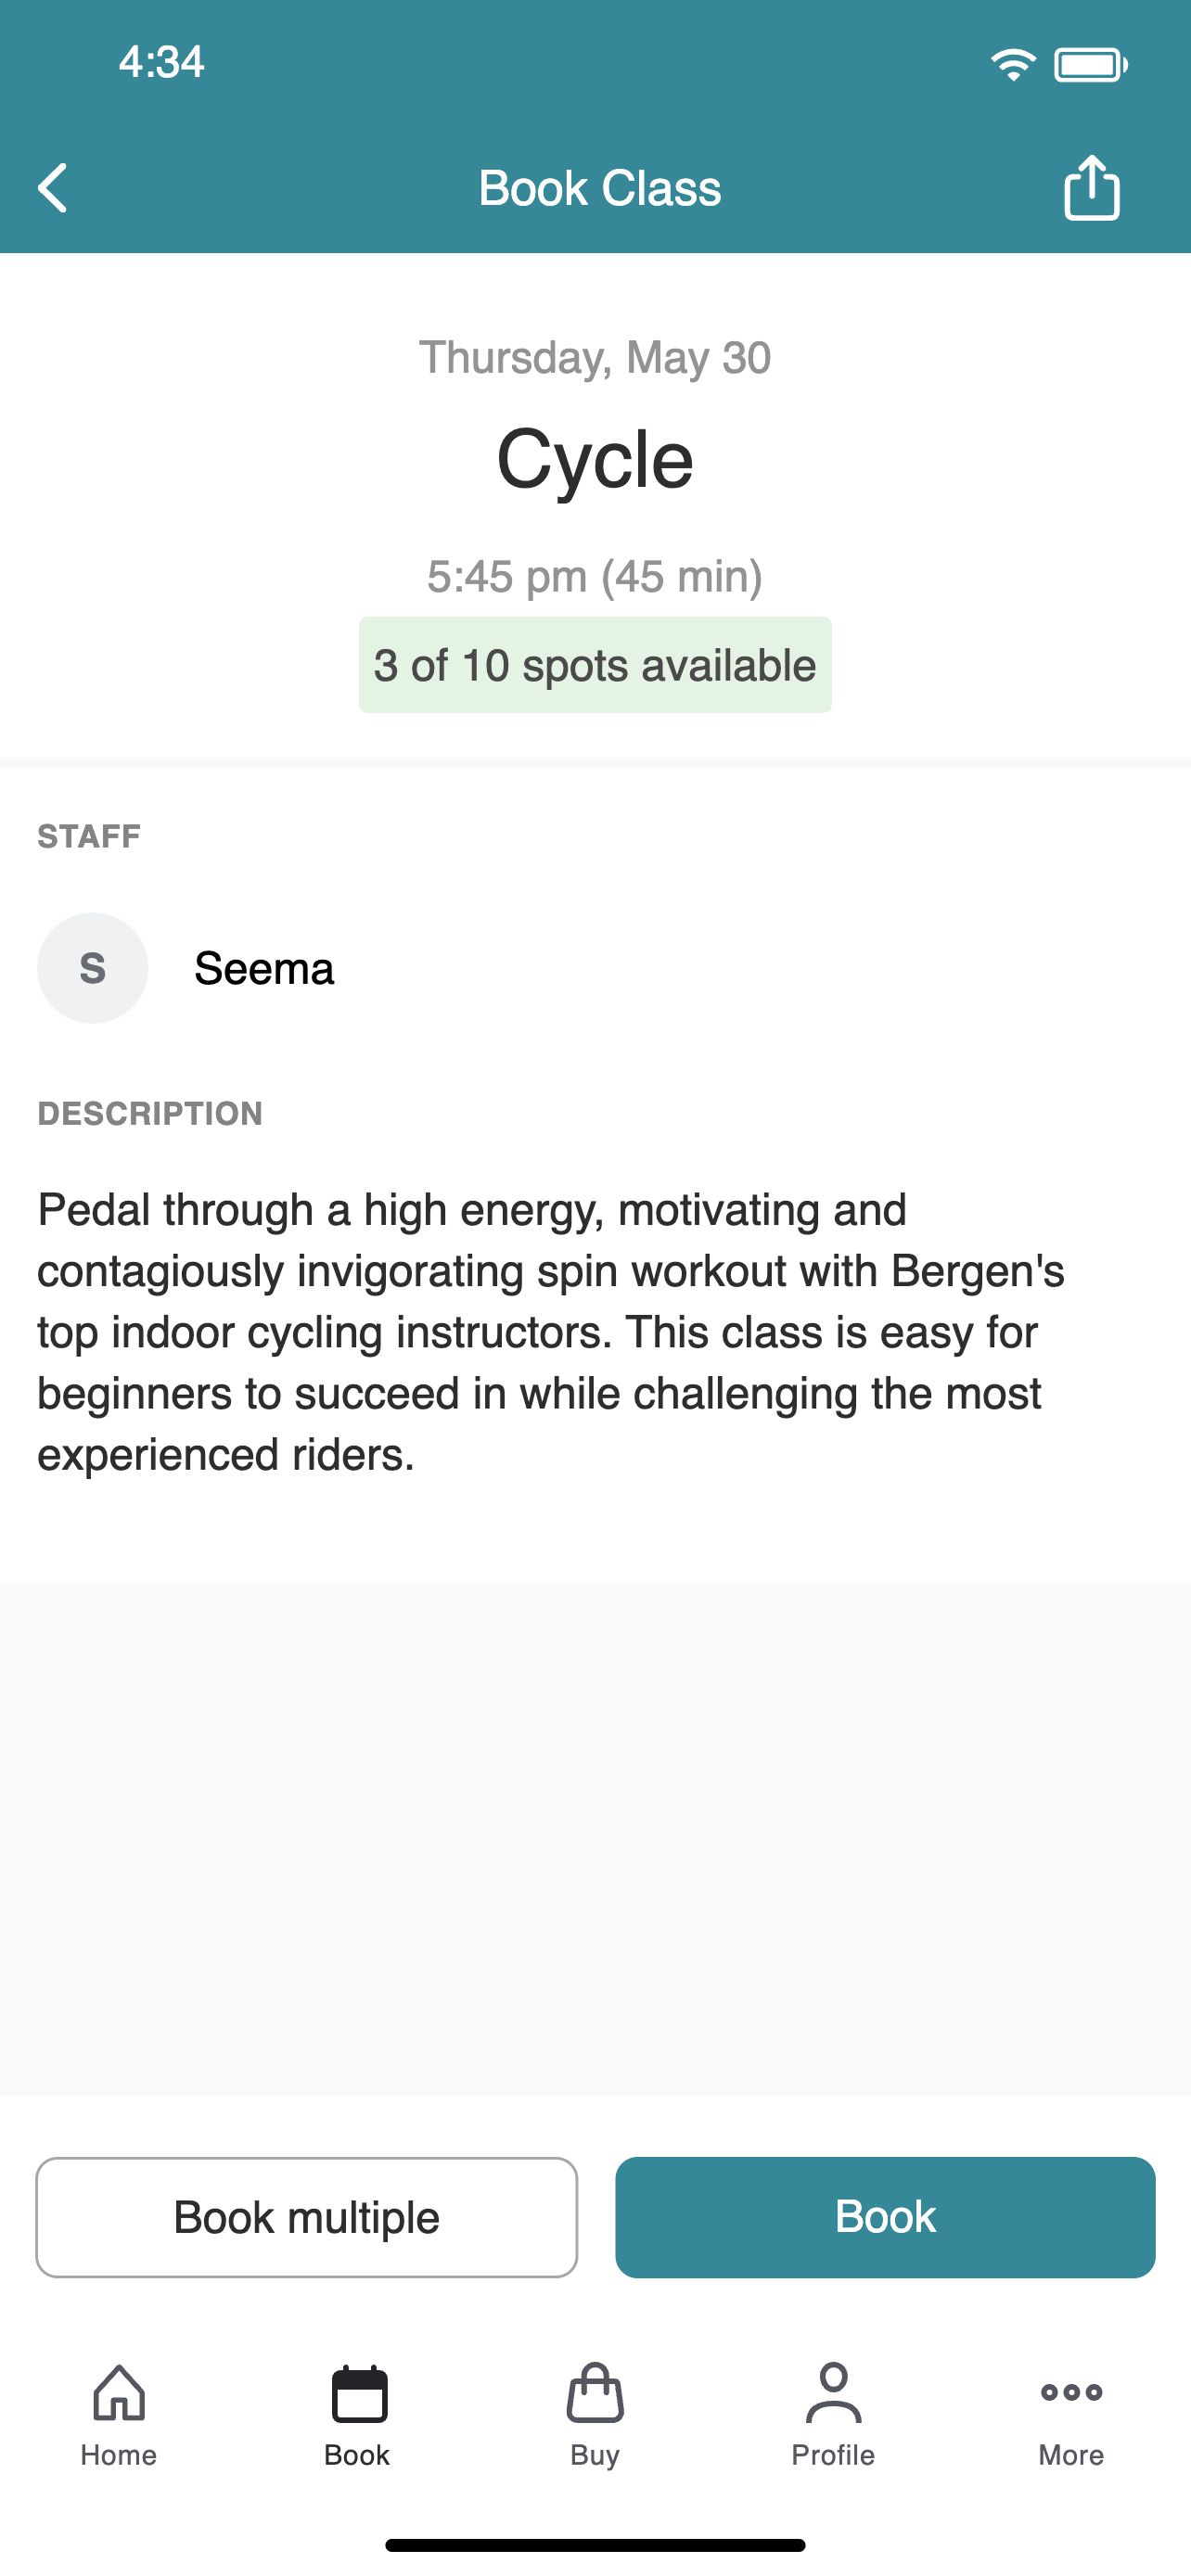
Task: Tap the back arrow icon
Action: [53, 188]
